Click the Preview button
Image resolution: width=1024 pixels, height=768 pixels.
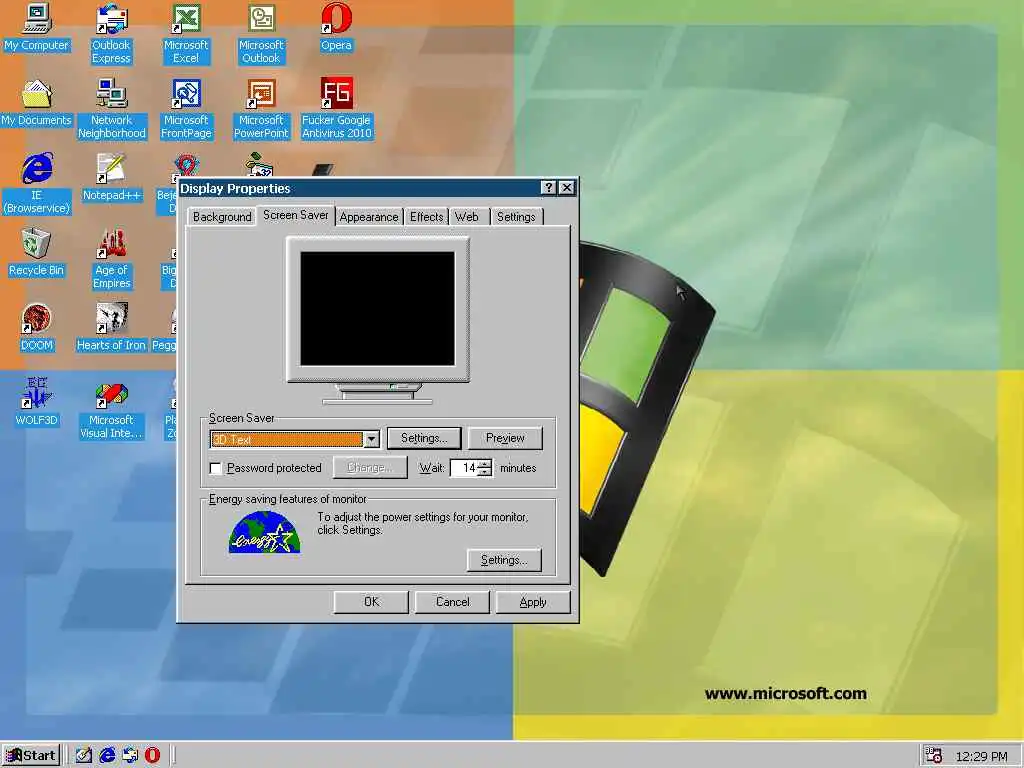[x=505, y=438]
